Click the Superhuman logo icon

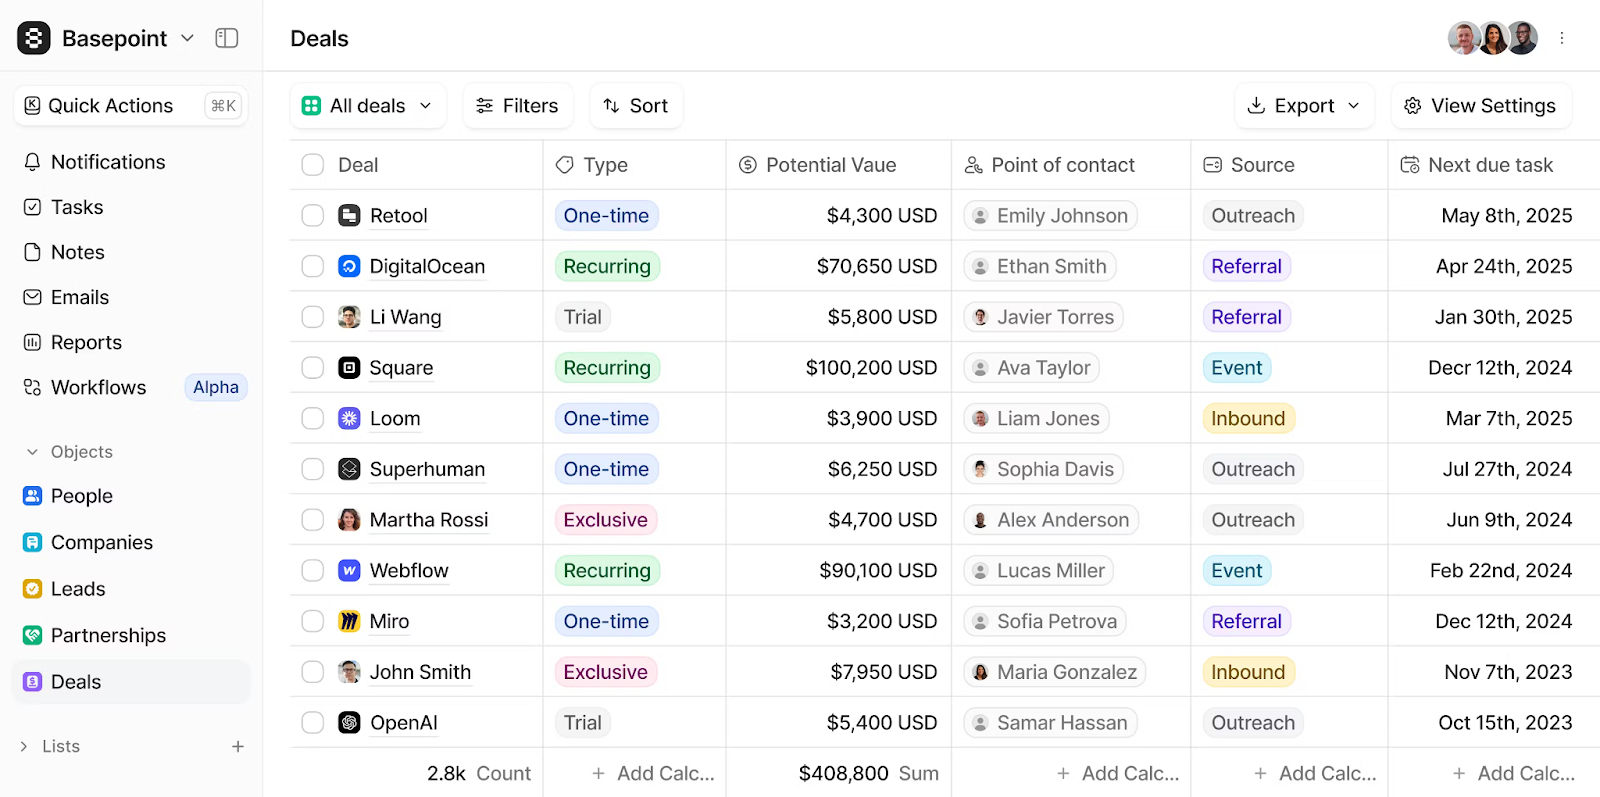[349, 469]
